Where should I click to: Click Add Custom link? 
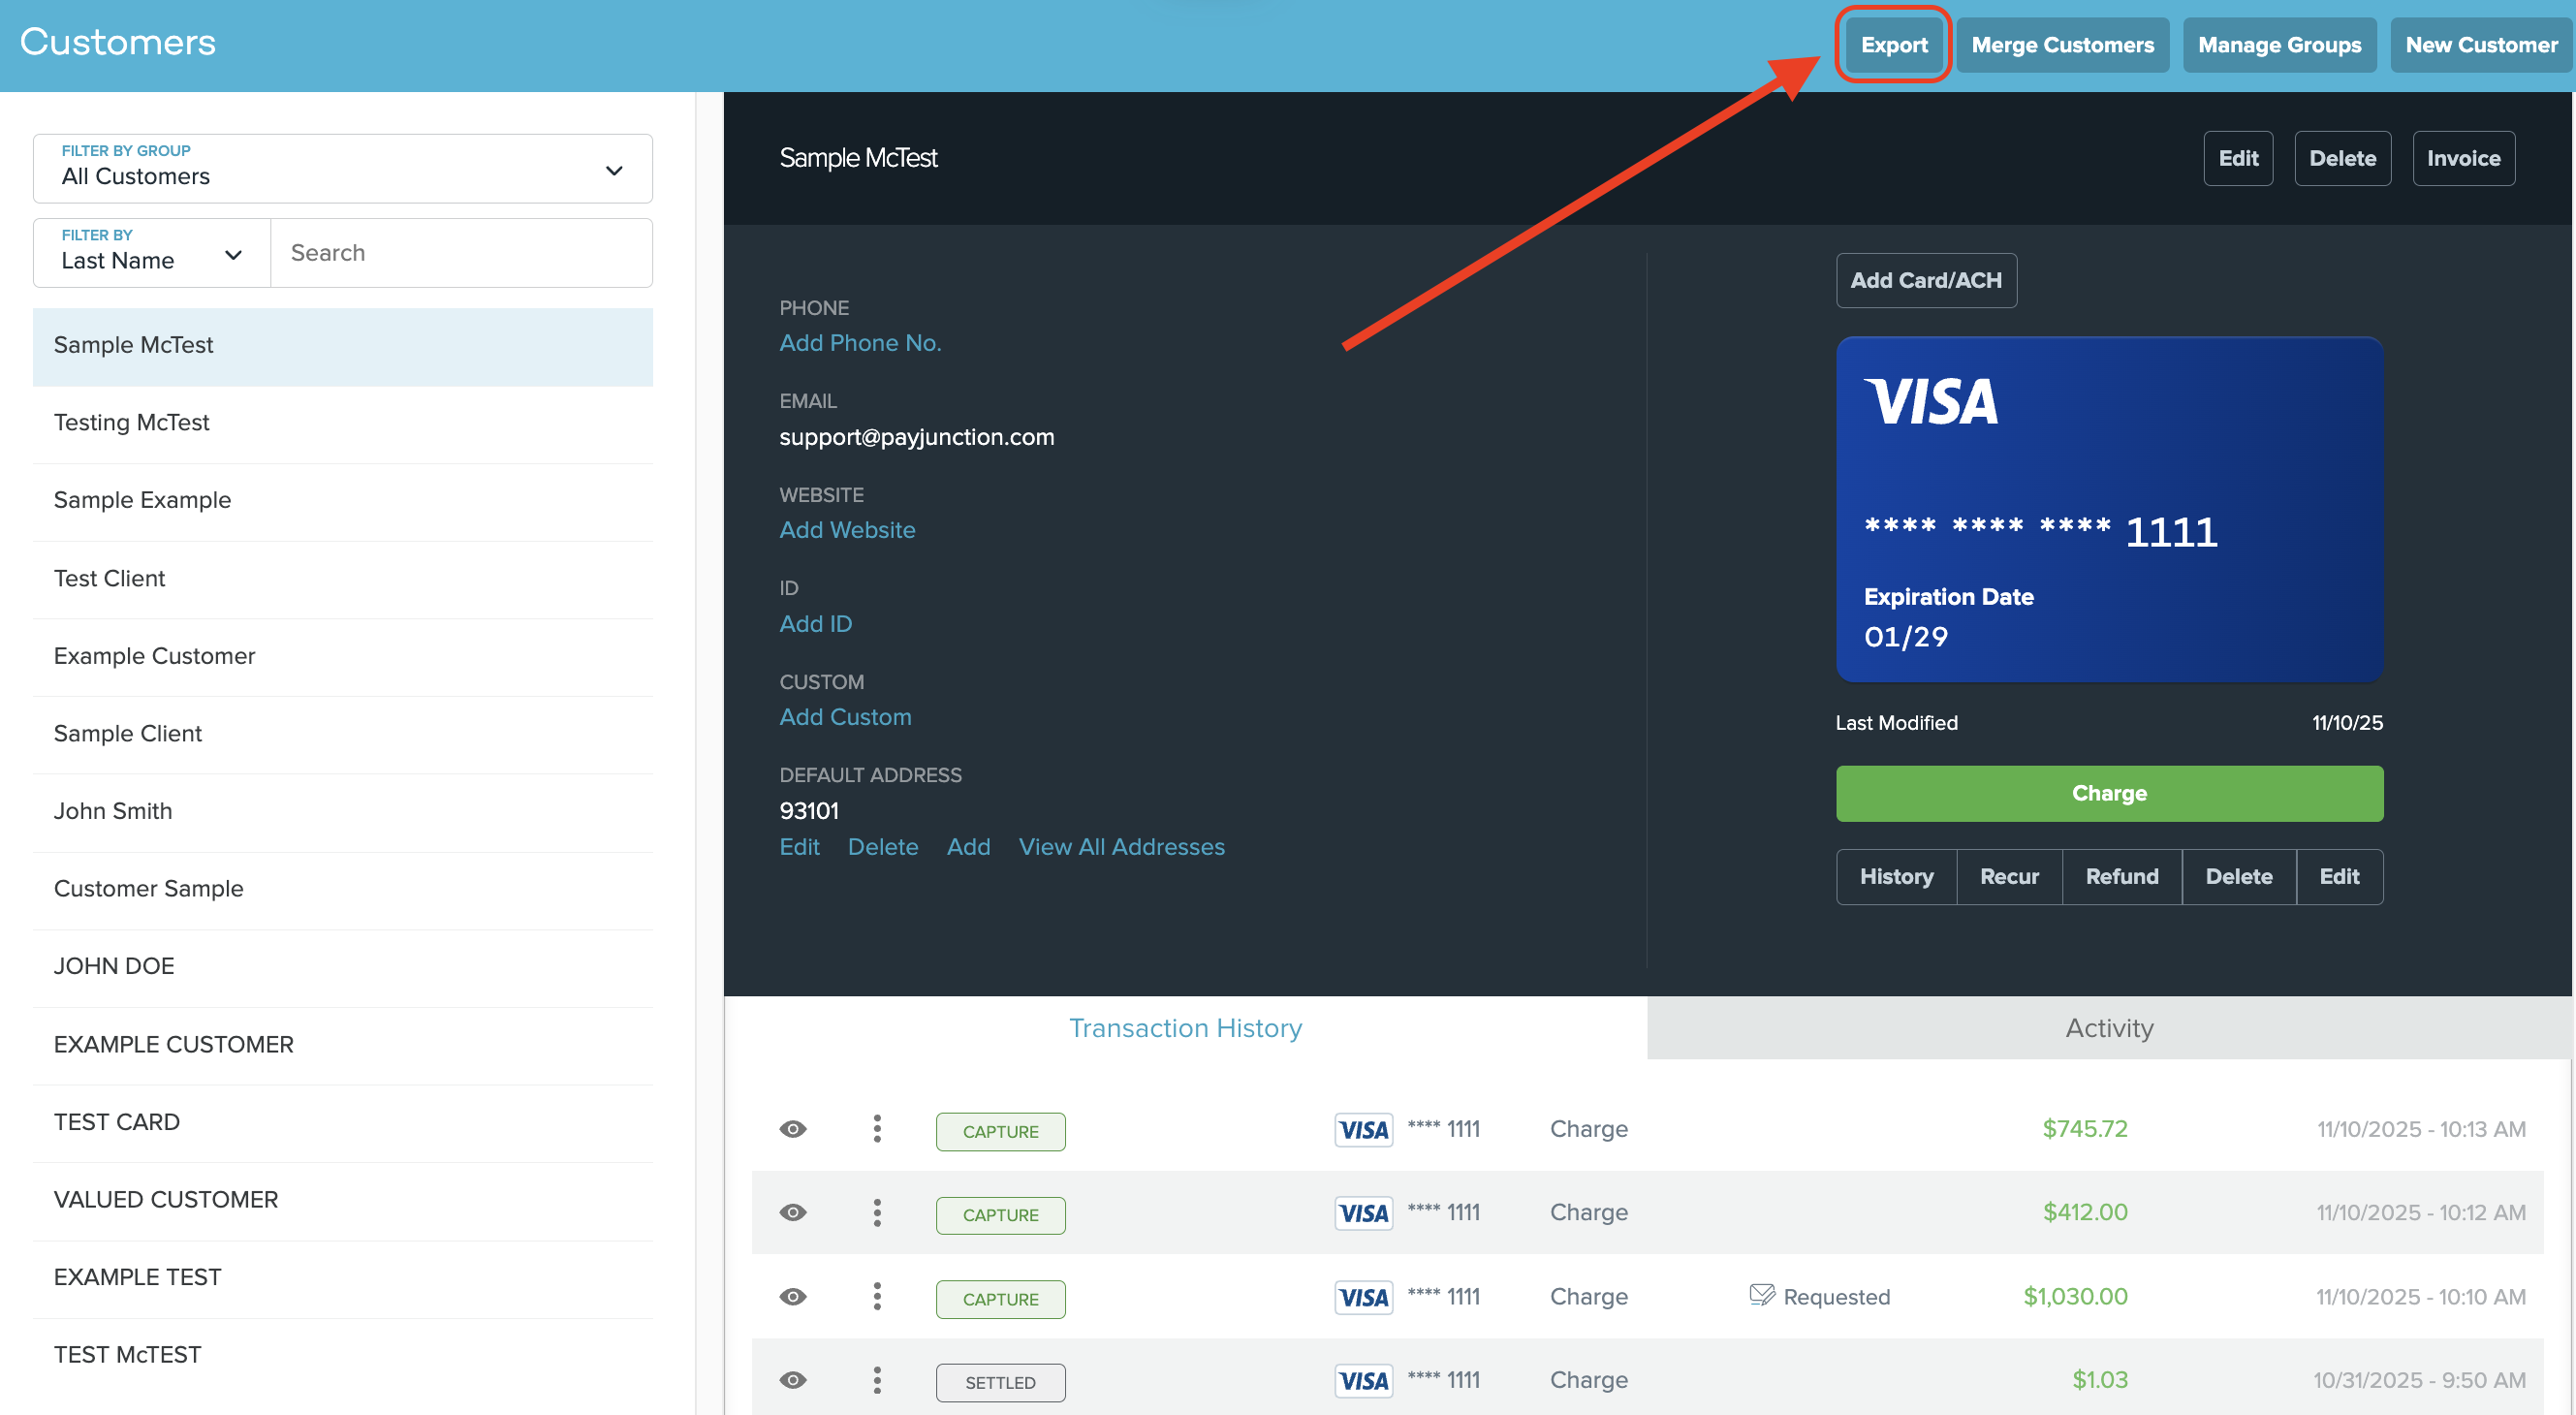click(x=845, y=717)
